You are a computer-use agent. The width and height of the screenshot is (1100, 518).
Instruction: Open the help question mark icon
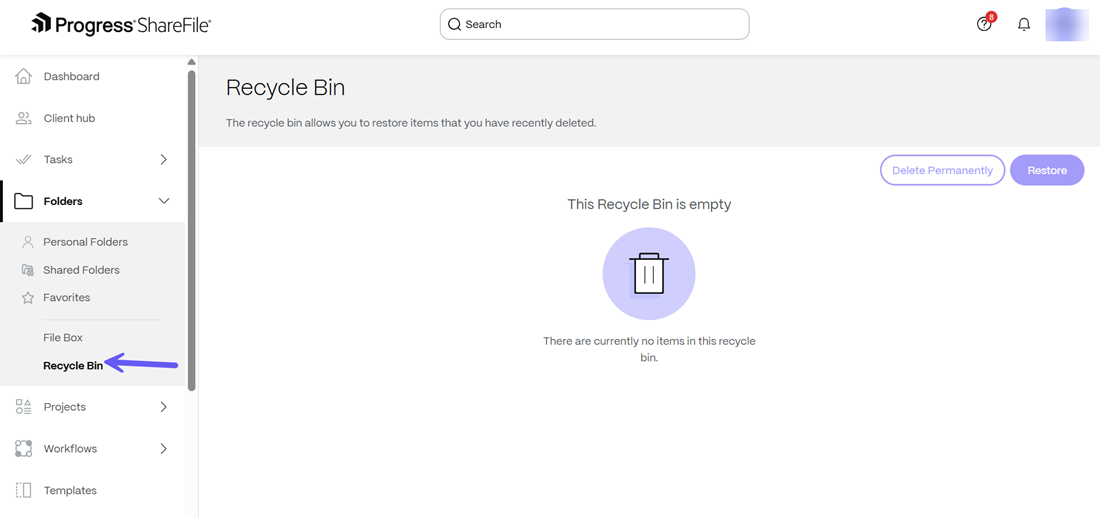point(984,25)
